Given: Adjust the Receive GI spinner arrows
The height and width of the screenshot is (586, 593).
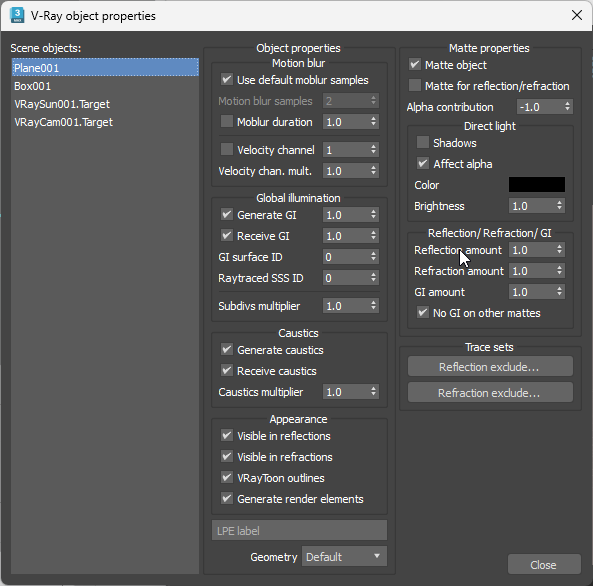Looking at the screenshot, I should pyautogui.click(x=373, y=236).
